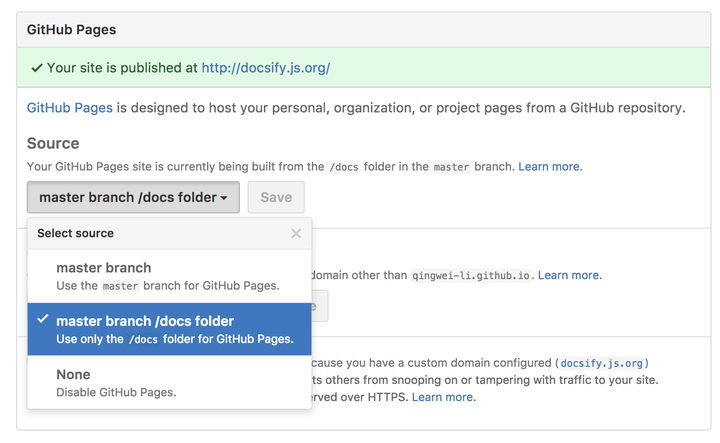Open Learn more link after qingwei-li.github.io

click(569, 275)
